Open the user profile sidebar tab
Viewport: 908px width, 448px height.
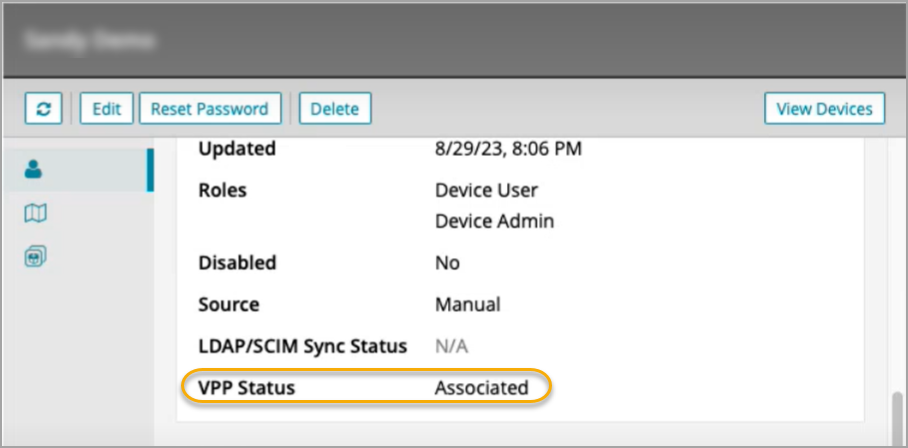coord(35,170)
